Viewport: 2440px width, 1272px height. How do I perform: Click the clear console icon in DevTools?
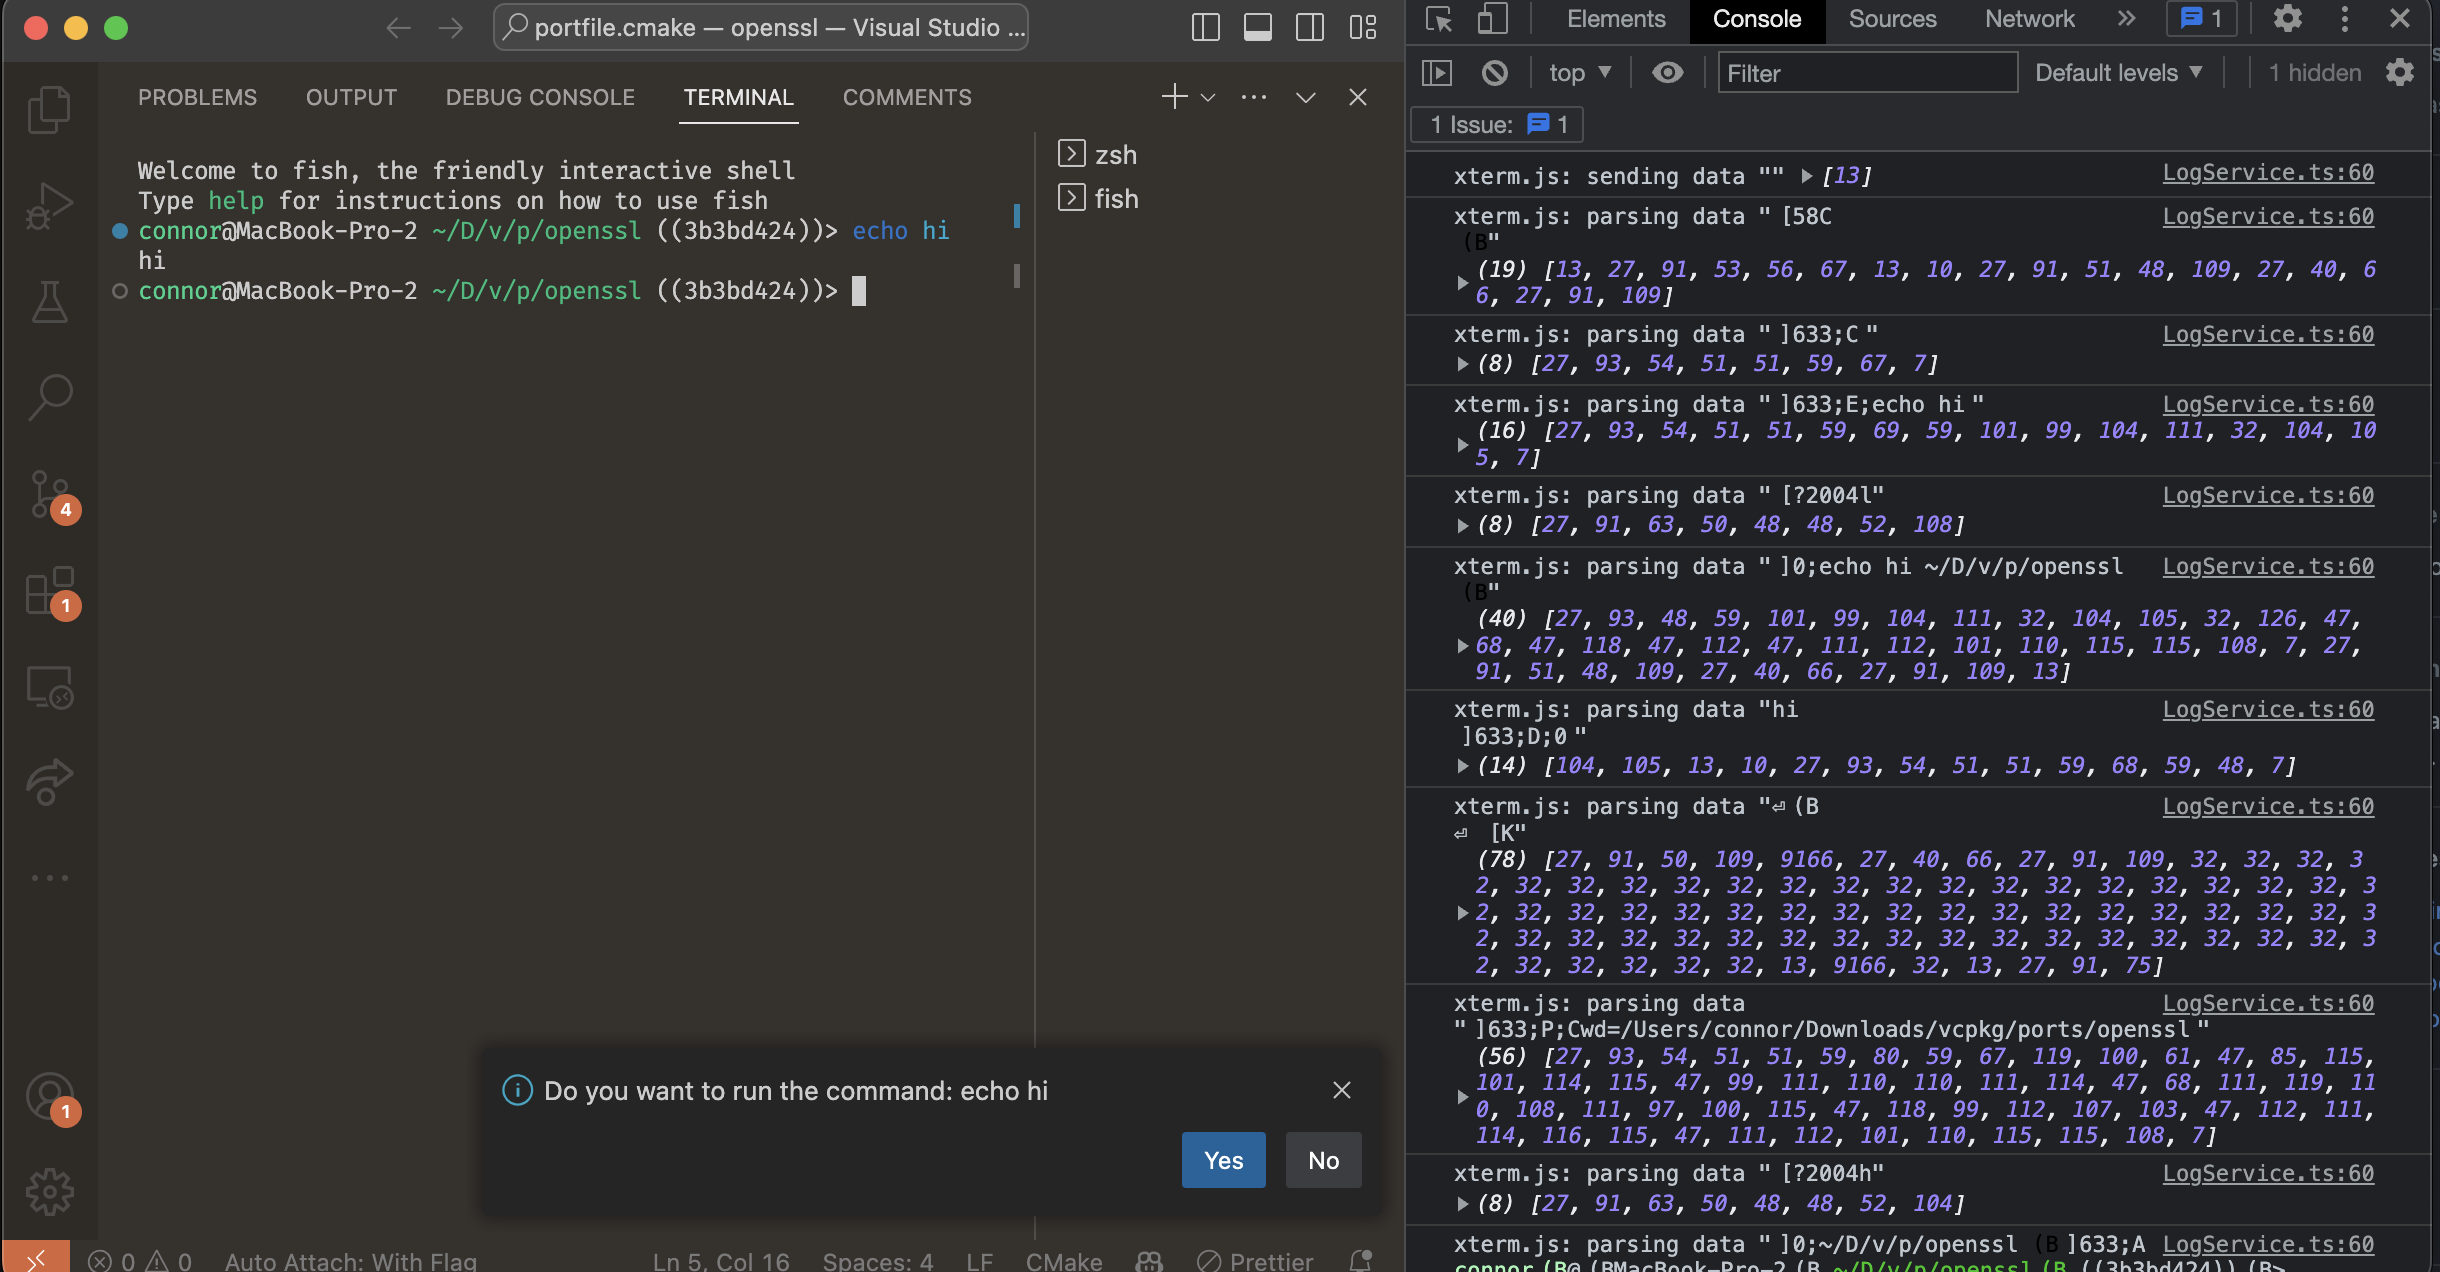(1494, 72)
